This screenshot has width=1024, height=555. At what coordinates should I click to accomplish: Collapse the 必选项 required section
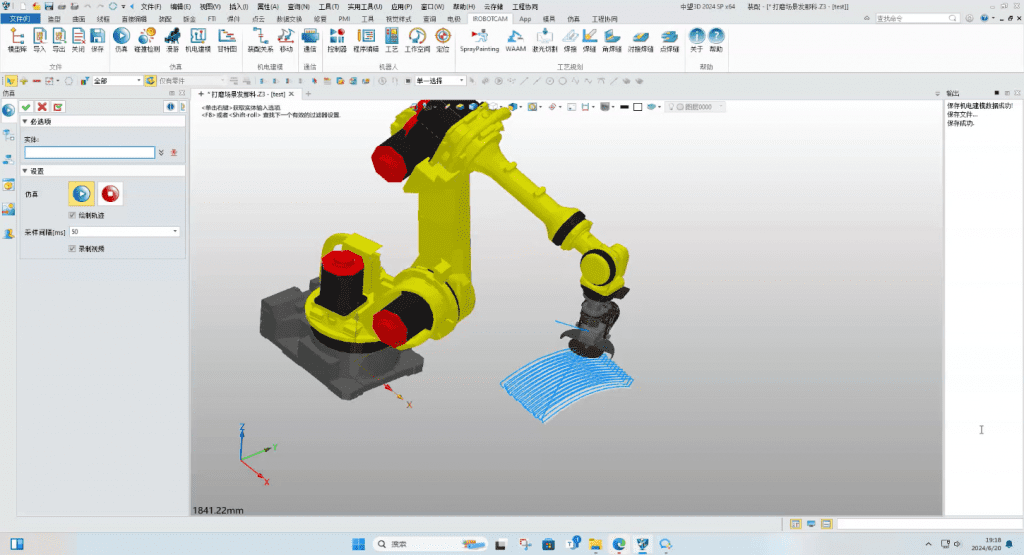tap(26, 121)
